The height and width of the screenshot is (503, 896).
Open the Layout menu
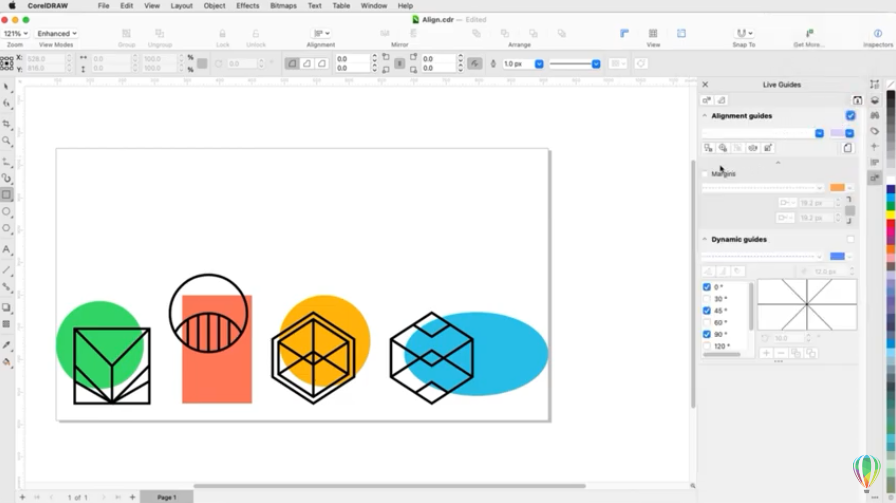pyautogui.click(x=181, y=6)
